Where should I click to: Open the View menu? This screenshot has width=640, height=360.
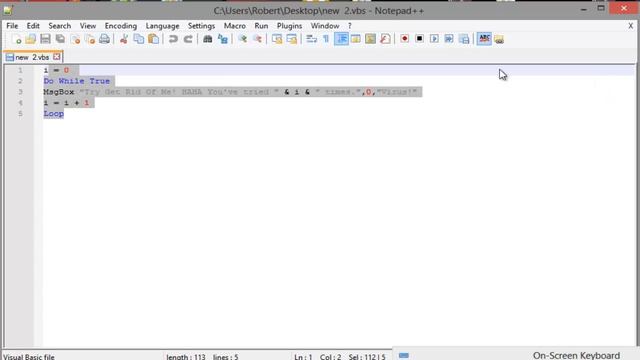click(x=88, y=26)
